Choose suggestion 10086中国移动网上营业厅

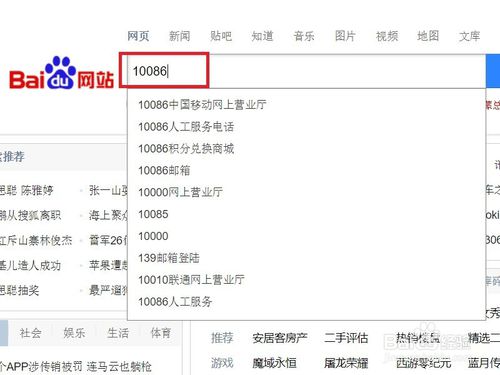click(x=202, y=105)
